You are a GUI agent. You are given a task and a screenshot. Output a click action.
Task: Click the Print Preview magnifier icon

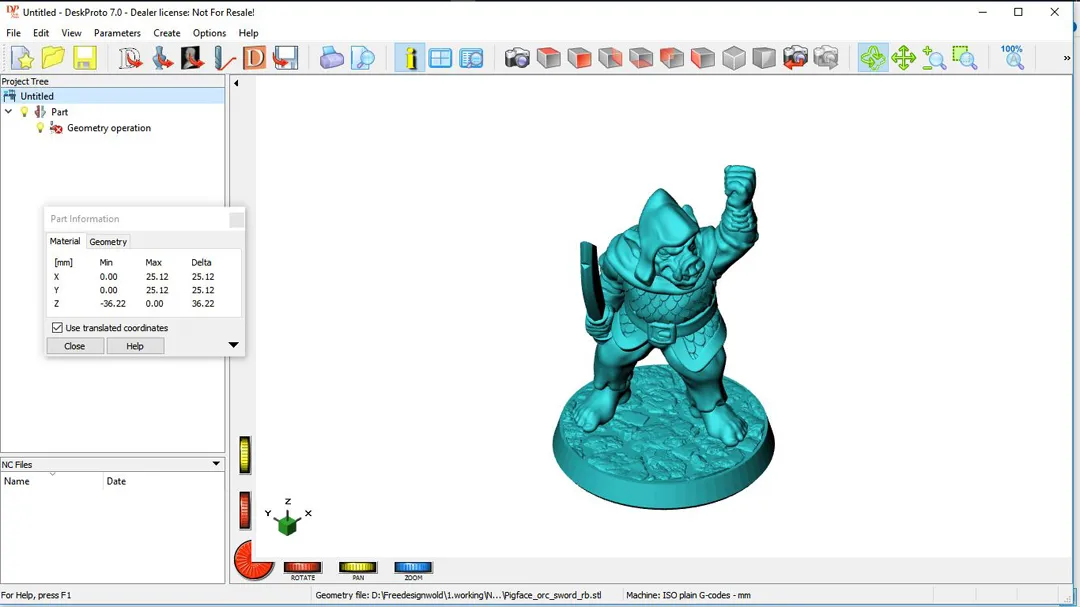[x=362, y=59]
